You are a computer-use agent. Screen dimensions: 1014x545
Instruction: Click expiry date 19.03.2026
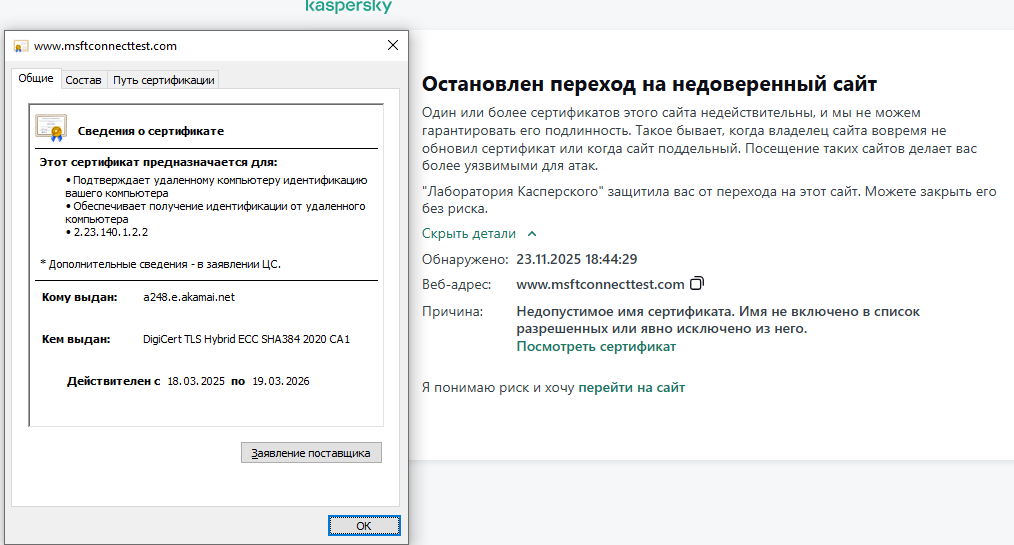tap(281, 381)
